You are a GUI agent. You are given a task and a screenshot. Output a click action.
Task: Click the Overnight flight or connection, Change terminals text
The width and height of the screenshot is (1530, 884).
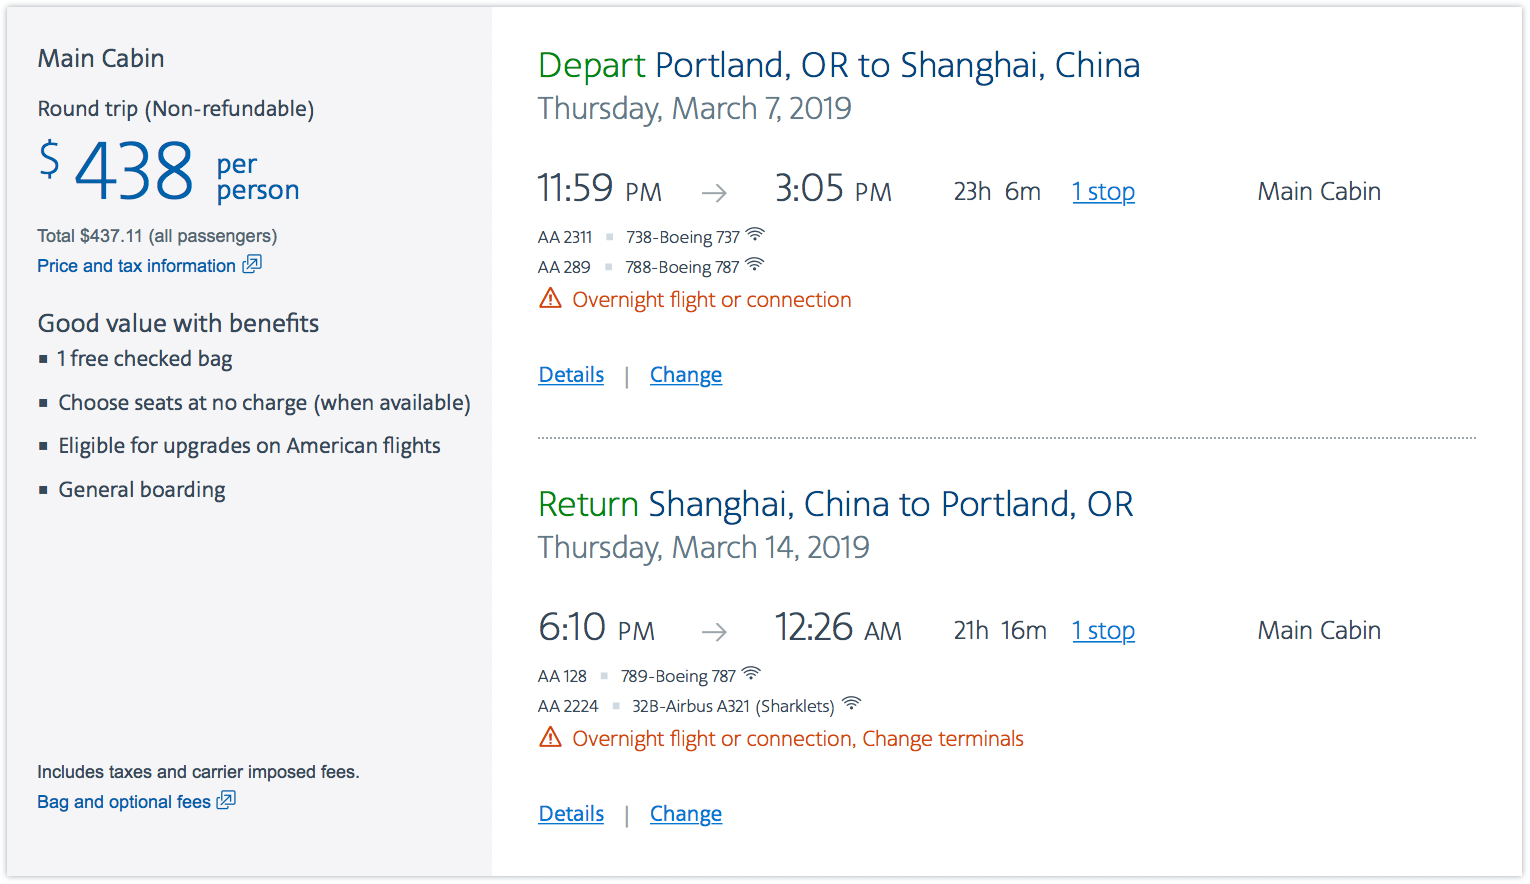798,739
